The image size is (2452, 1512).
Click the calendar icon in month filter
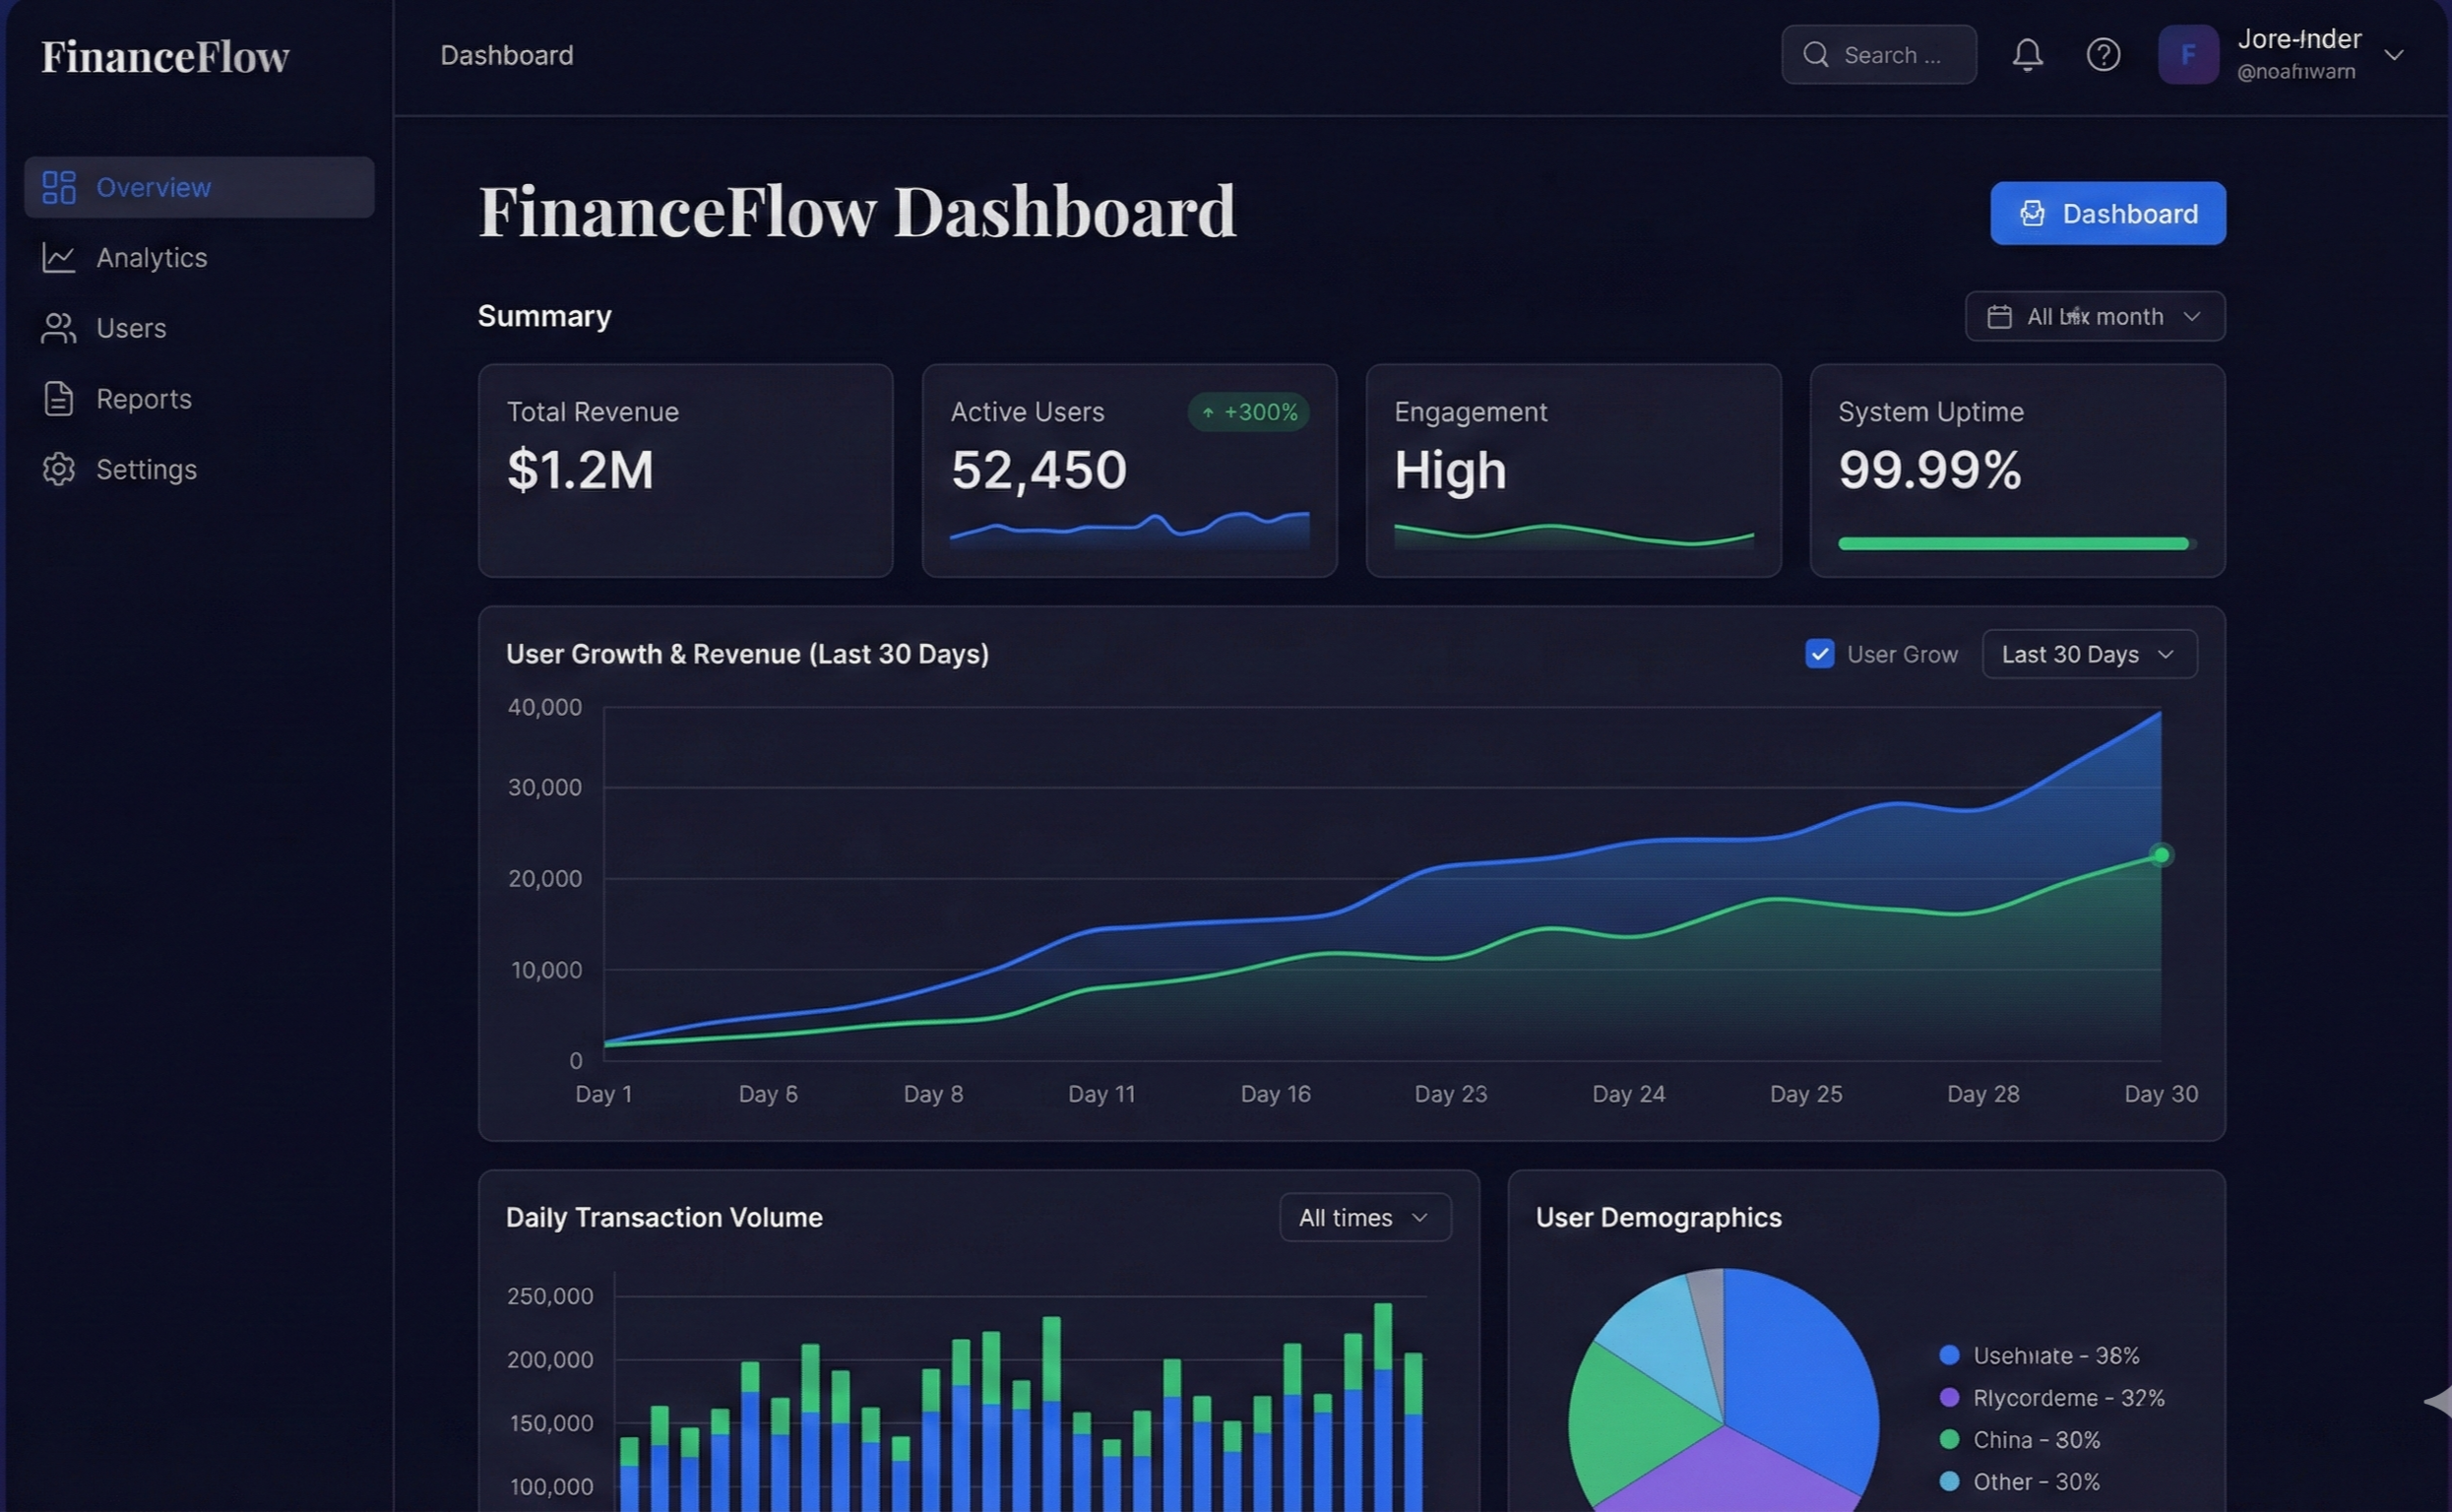[1999, 317]
